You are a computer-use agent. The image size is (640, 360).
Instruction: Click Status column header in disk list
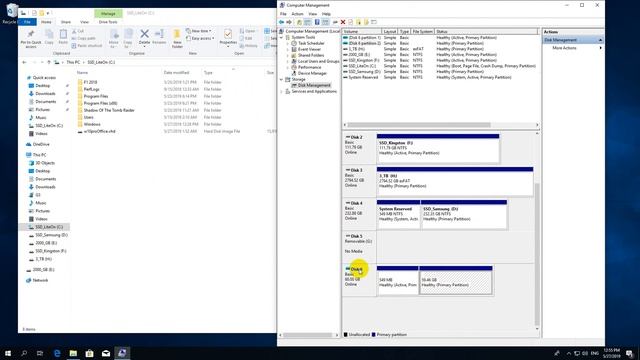pyautogui.click(x=487, y=31)
